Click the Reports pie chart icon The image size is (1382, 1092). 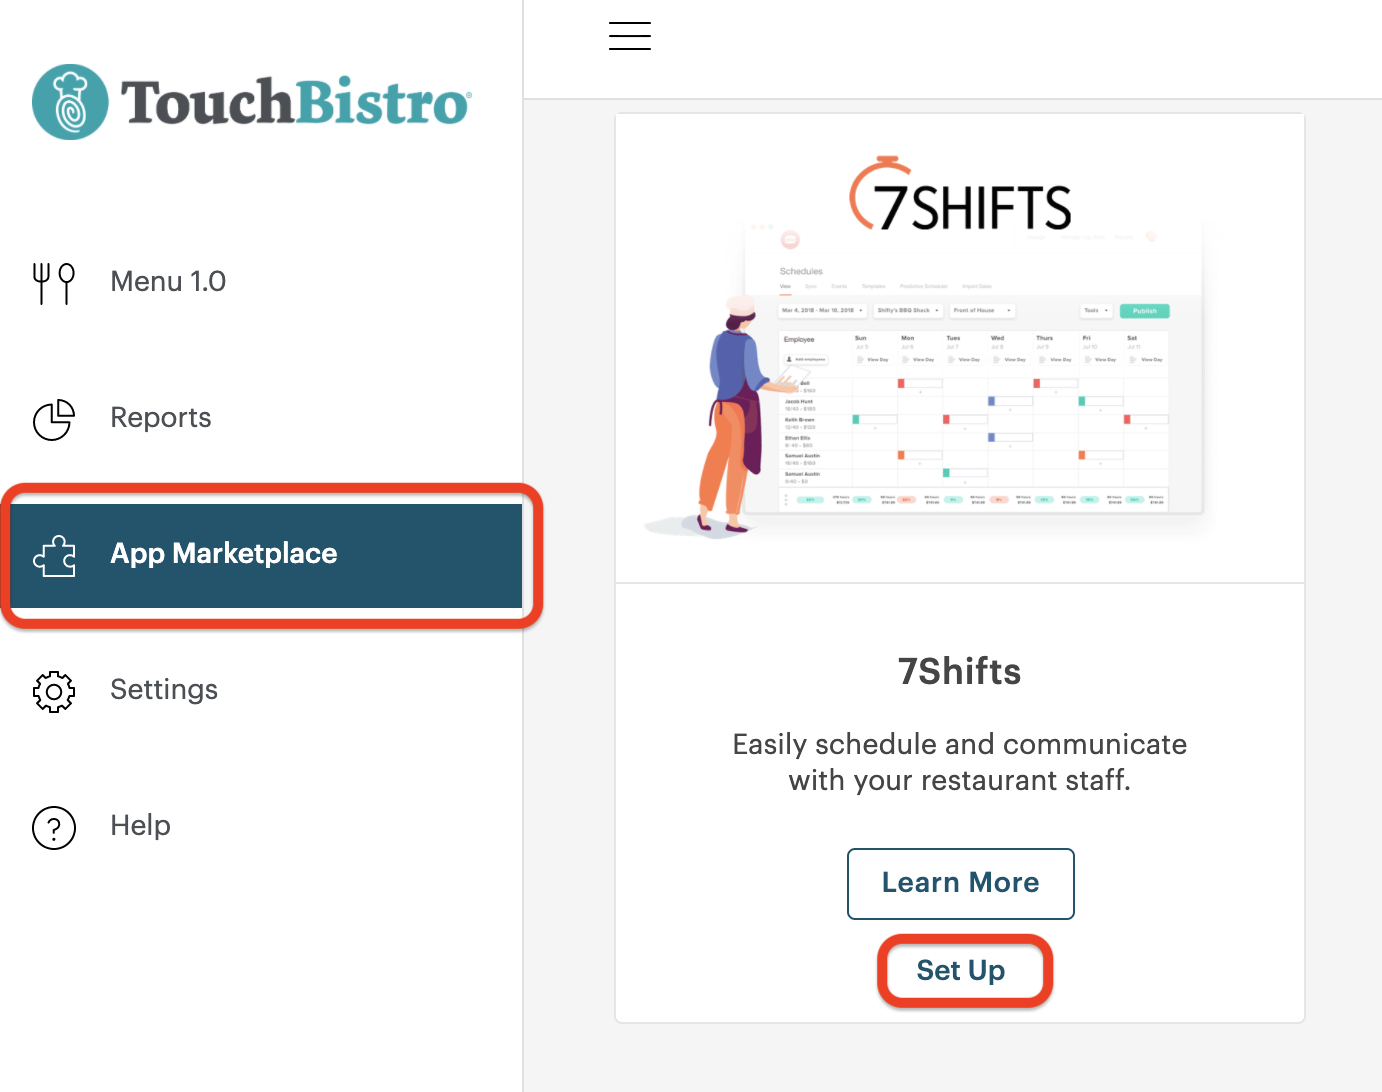coord(53,419)
